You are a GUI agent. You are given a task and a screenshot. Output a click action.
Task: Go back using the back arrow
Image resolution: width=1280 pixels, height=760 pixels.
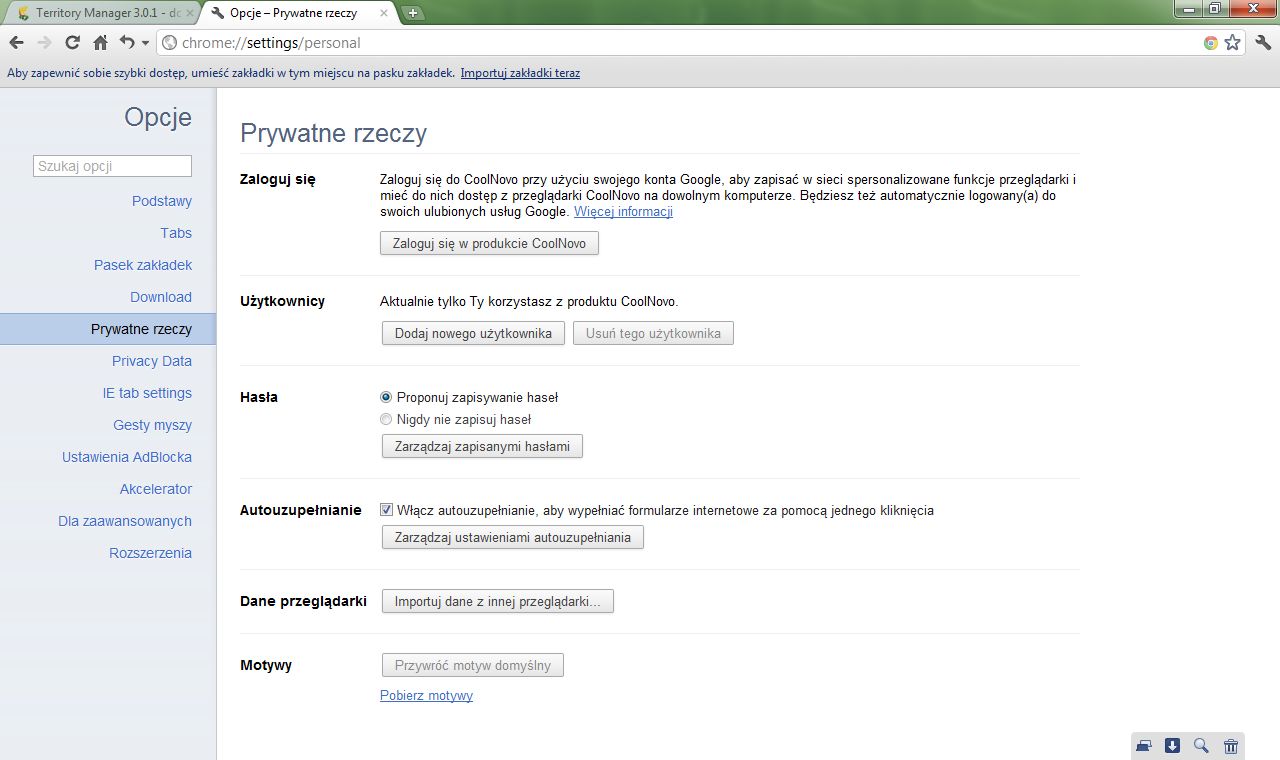[17, 43]
